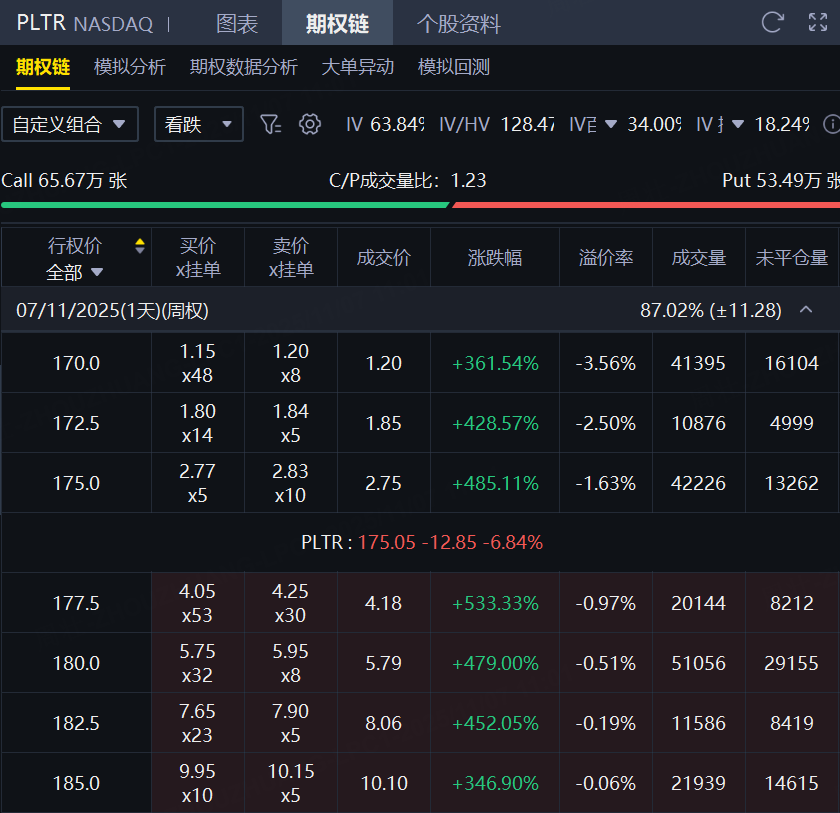Open settings with the gear icon
The width and height of the screenshot is (840, 813).
(310, 124)
